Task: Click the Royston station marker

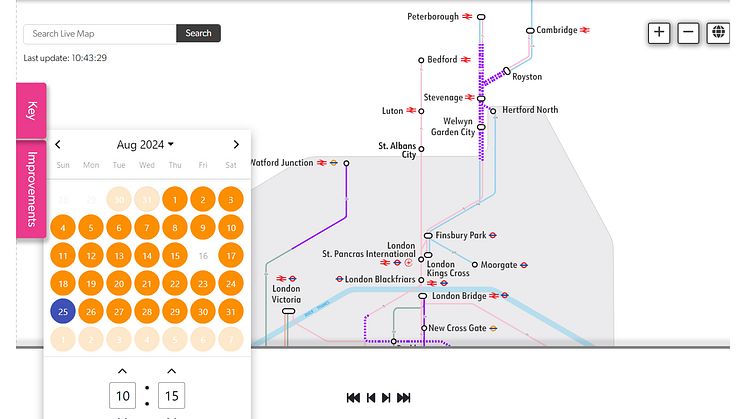Action: click(x=507, y=71)
